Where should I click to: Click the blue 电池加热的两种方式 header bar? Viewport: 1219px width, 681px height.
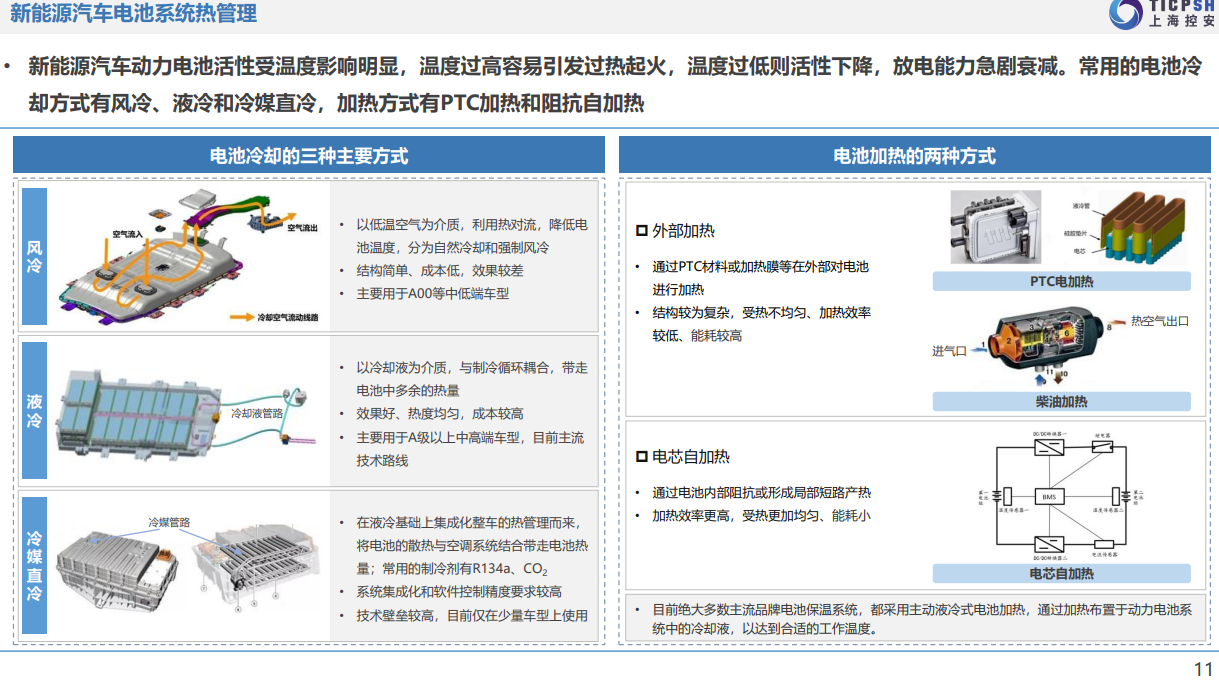click(x=914, y=156)
